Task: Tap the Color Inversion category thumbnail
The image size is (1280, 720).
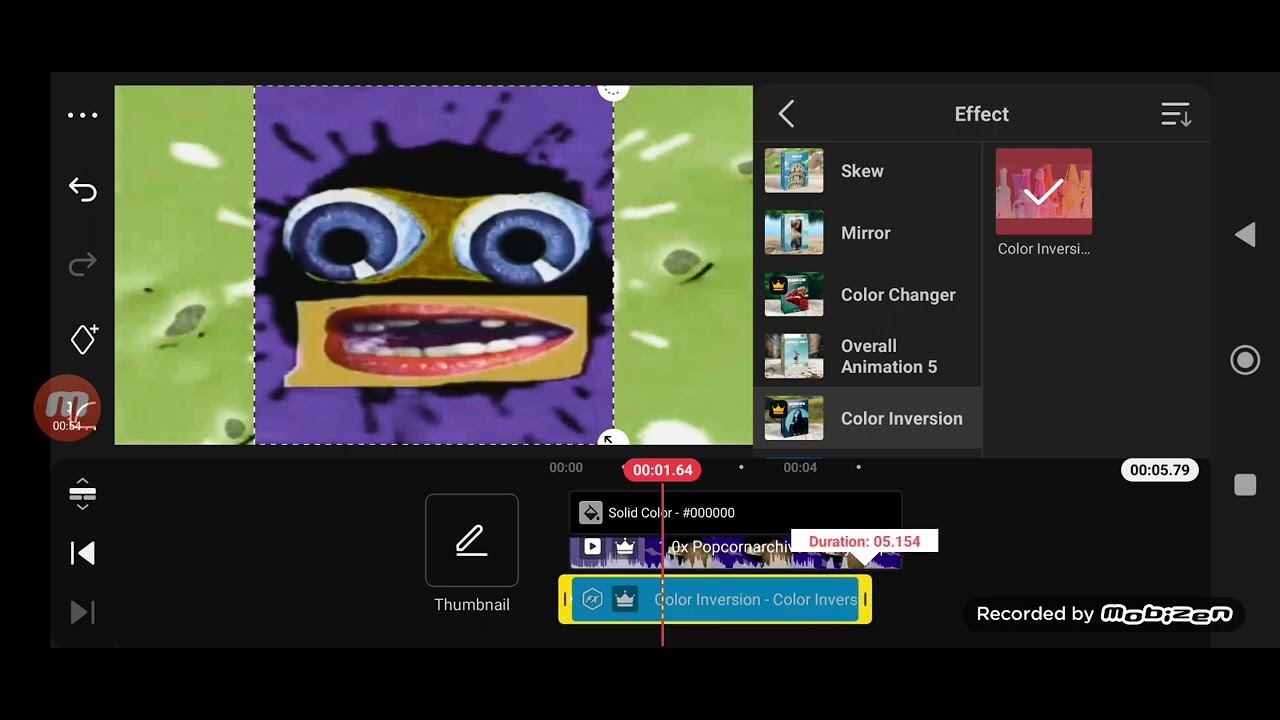Action: (794, 419)
